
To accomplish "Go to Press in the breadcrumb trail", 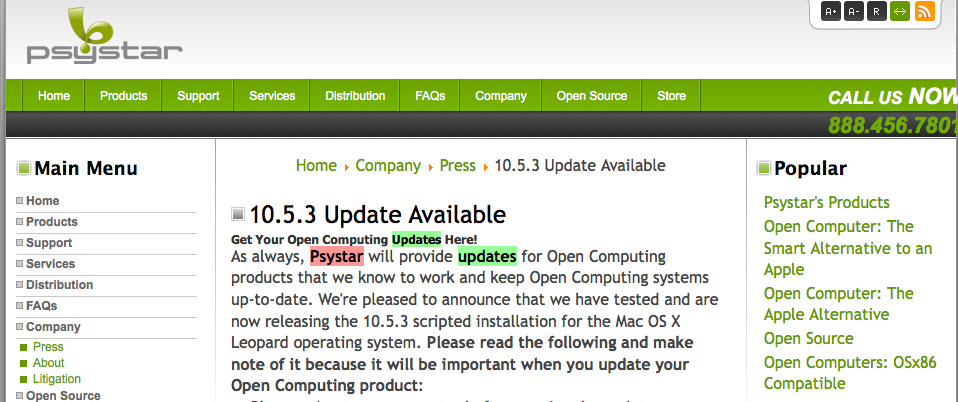I will pos(458,166).
